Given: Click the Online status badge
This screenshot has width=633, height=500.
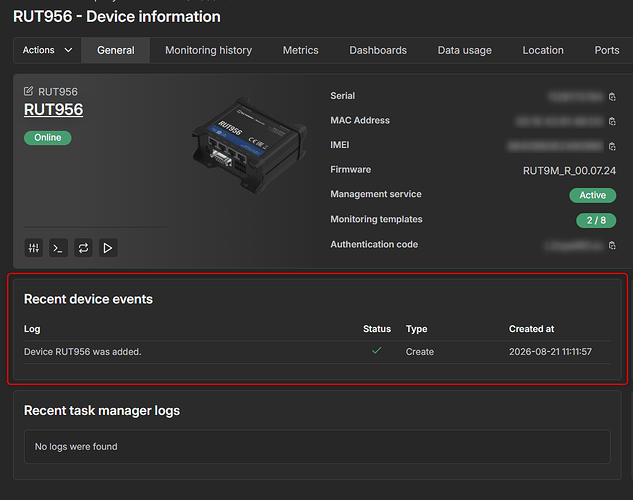Looking at the screenshot, I should click(48, 138).
